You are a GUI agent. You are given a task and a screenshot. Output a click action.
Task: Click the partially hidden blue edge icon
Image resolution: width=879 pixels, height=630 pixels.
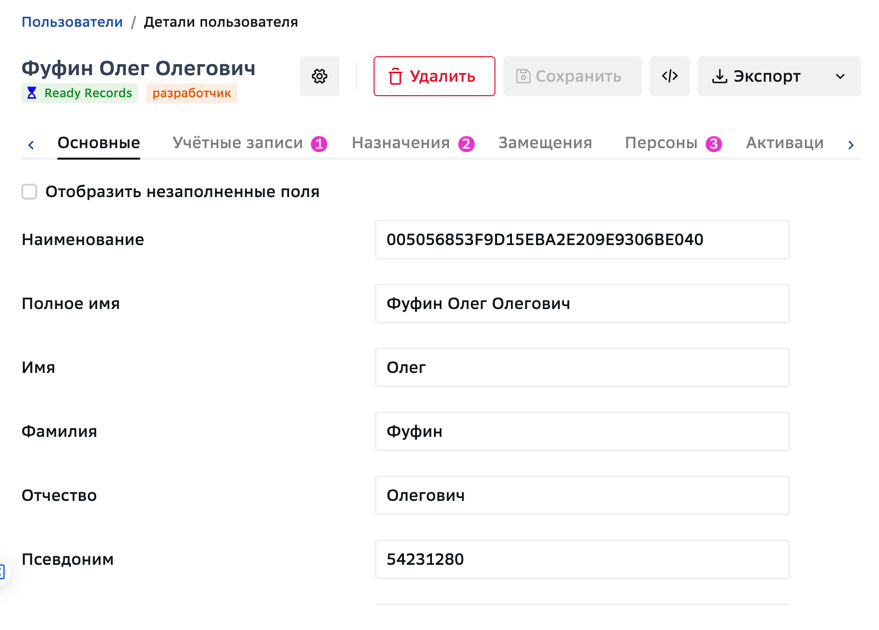tap(2, 572)
